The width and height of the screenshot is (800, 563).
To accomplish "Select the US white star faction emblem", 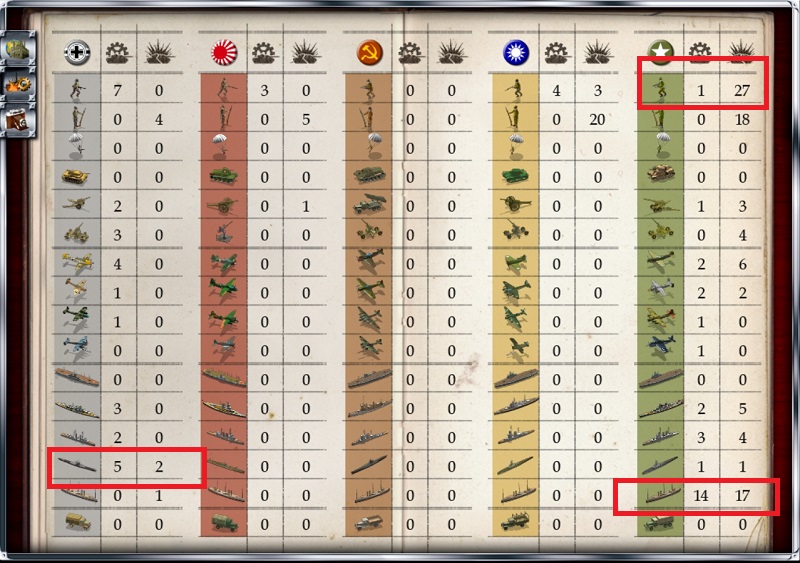I will pos(661,52).
